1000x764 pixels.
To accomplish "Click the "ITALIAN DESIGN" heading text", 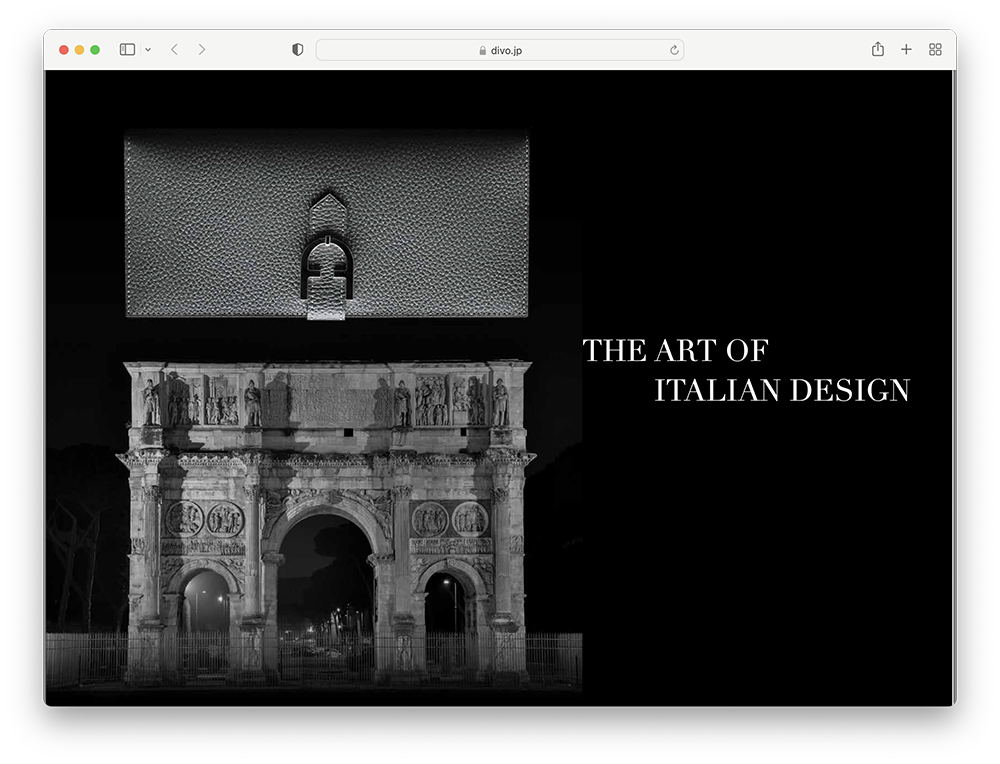I will [781, 391].
